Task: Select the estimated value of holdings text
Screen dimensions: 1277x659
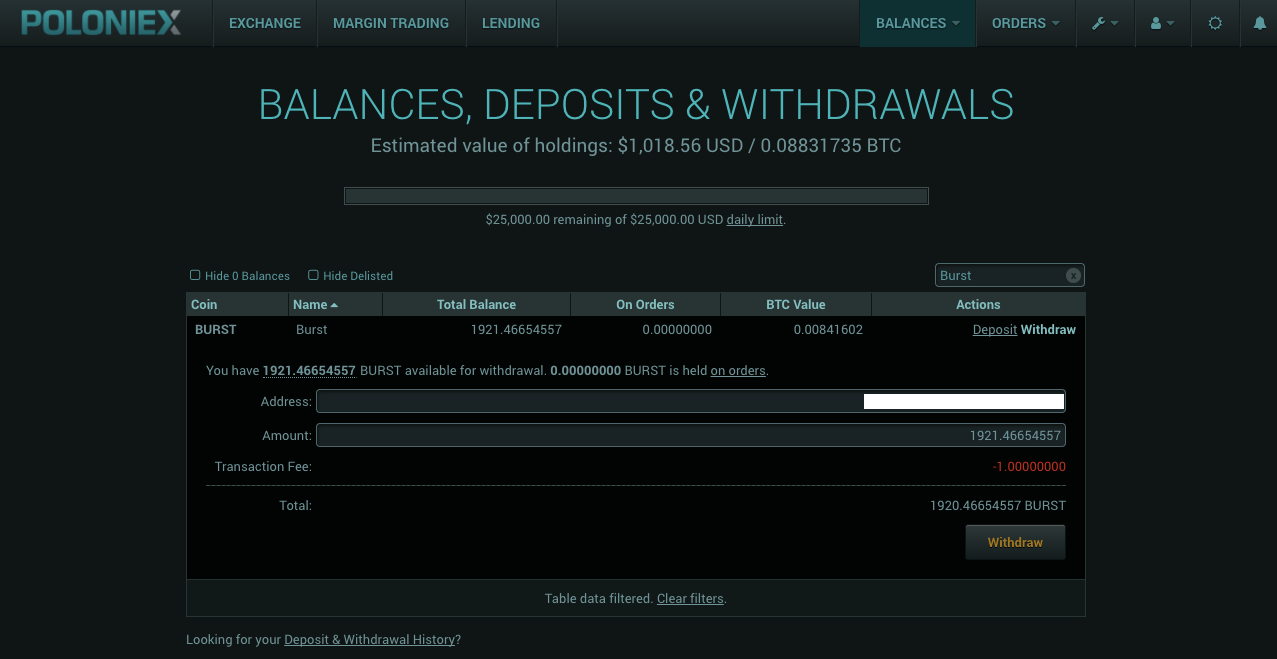Action: coord(636,146)
